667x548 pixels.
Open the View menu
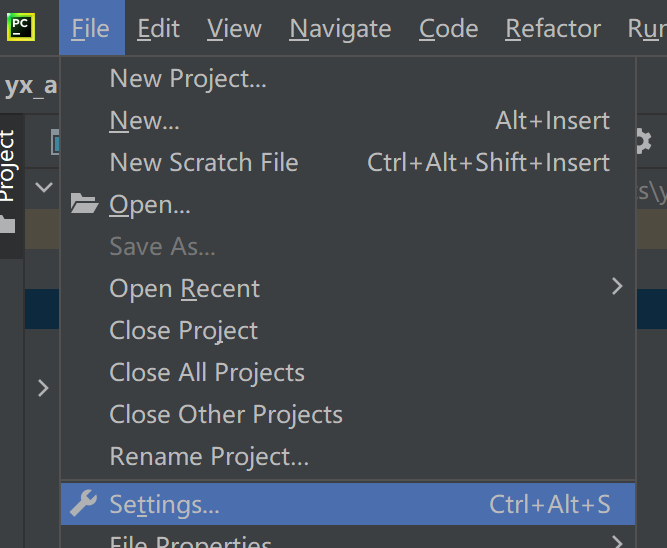(234, 29)
